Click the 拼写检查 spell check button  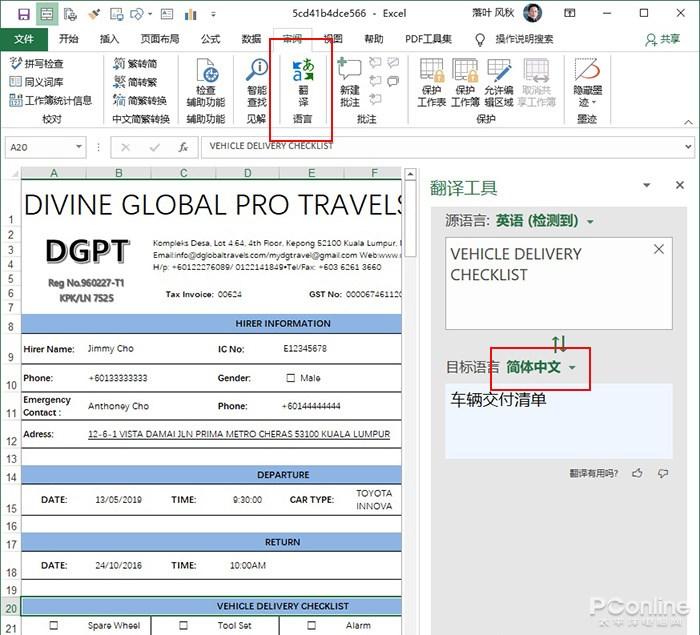pos(36,63)
